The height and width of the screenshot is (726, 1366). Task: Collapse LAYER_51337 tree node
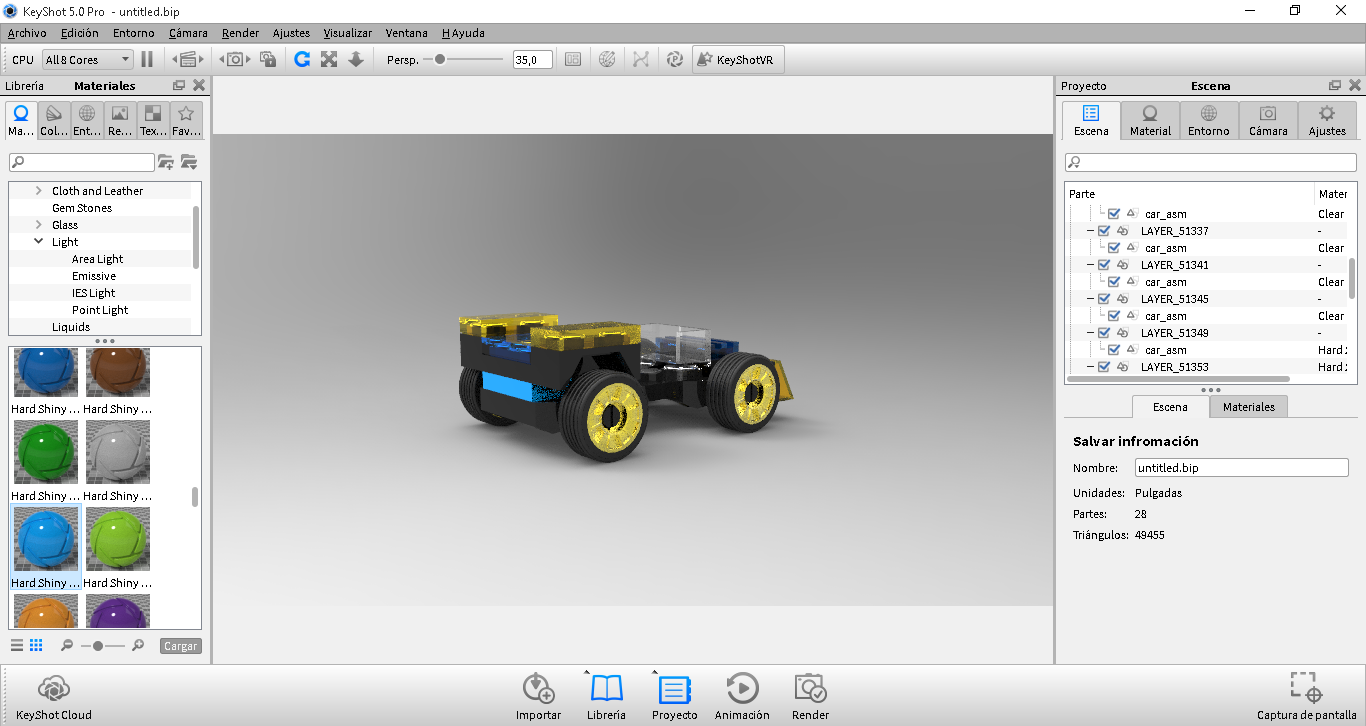tap(1091, 231)
